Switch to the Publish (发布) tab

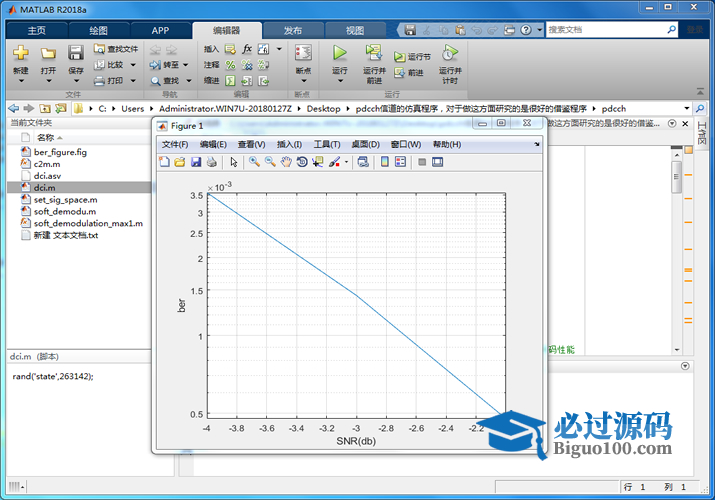tap(293, 31)
